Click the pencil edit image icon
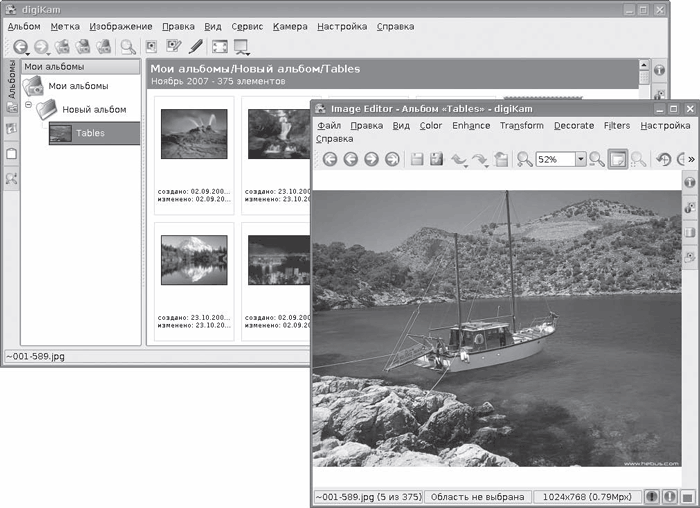700x508 pixels. [196, 47]
